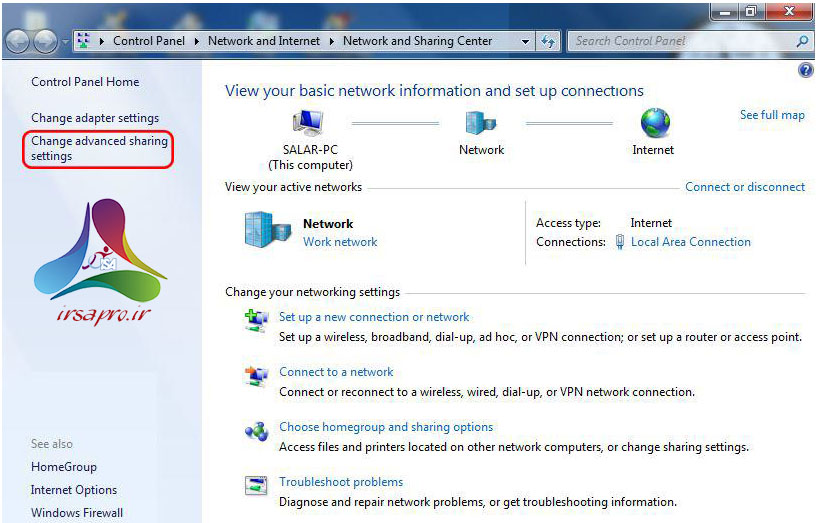Expand arrow before Control Panel breadcrumb
818x523 pixels.
[102, 41]
